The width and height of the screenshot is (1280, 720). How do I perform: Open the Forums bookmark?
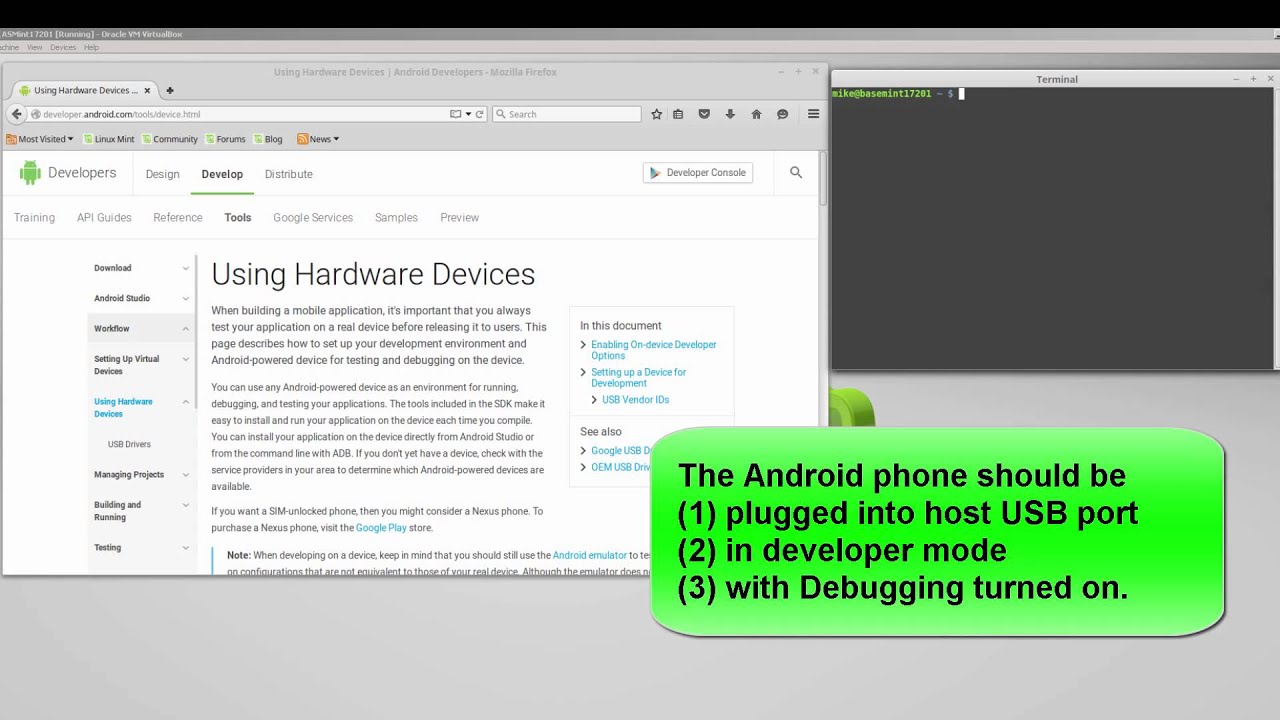tap(225, 139)
